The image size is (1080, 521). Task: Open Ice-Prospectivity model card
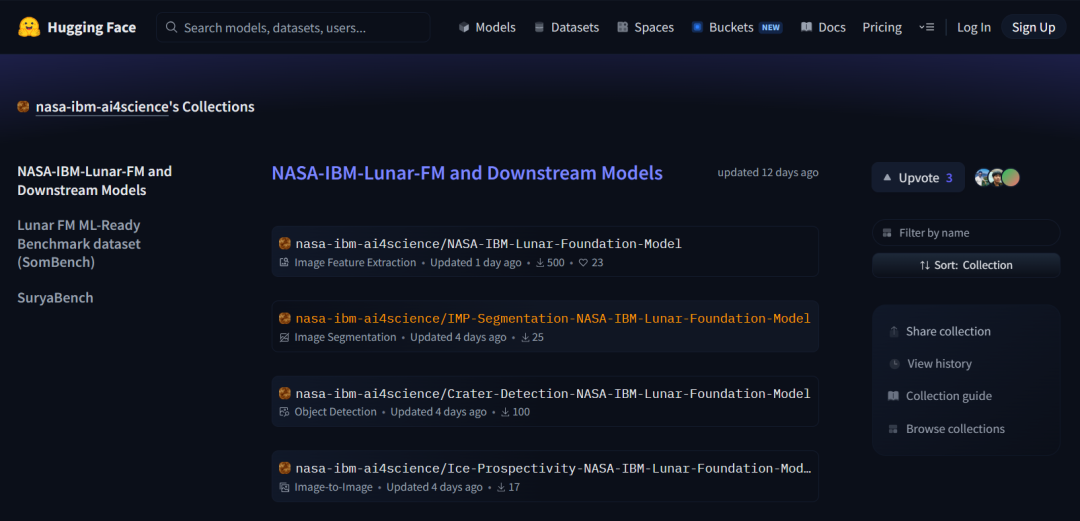click(545, 476)
